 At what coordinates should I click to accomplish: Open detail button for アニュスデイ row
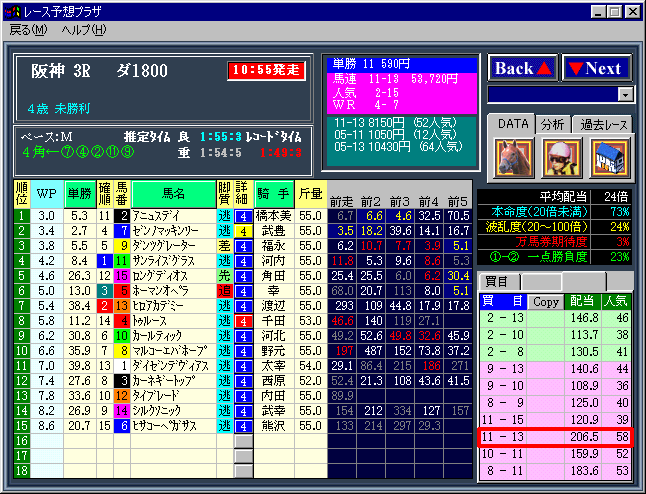coord(243,214)
